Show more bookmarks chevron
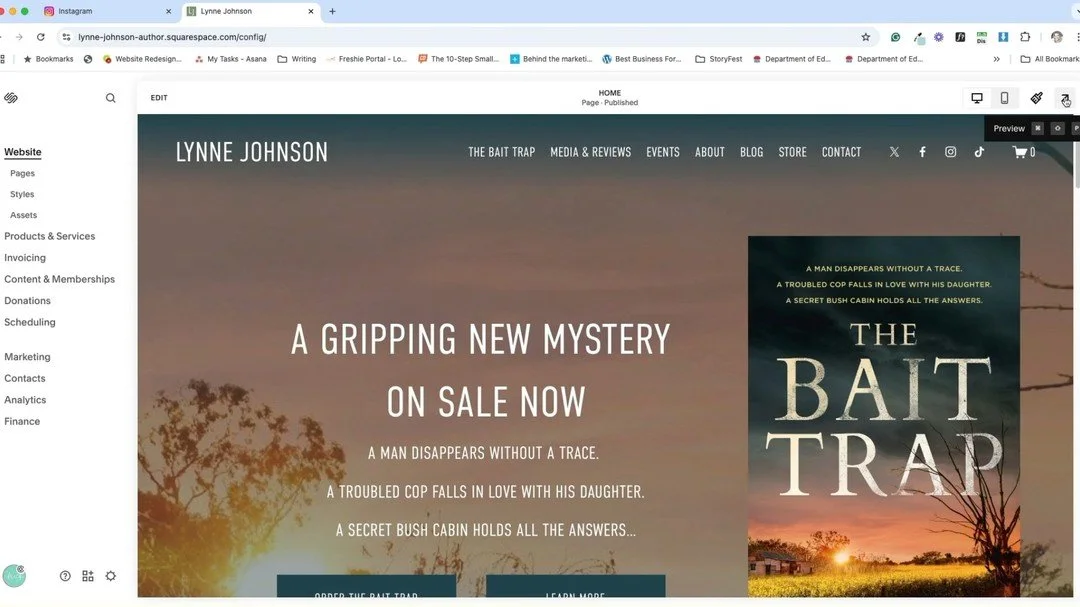The width and height of the screenshot is (1080, 607). click(996, 59)
